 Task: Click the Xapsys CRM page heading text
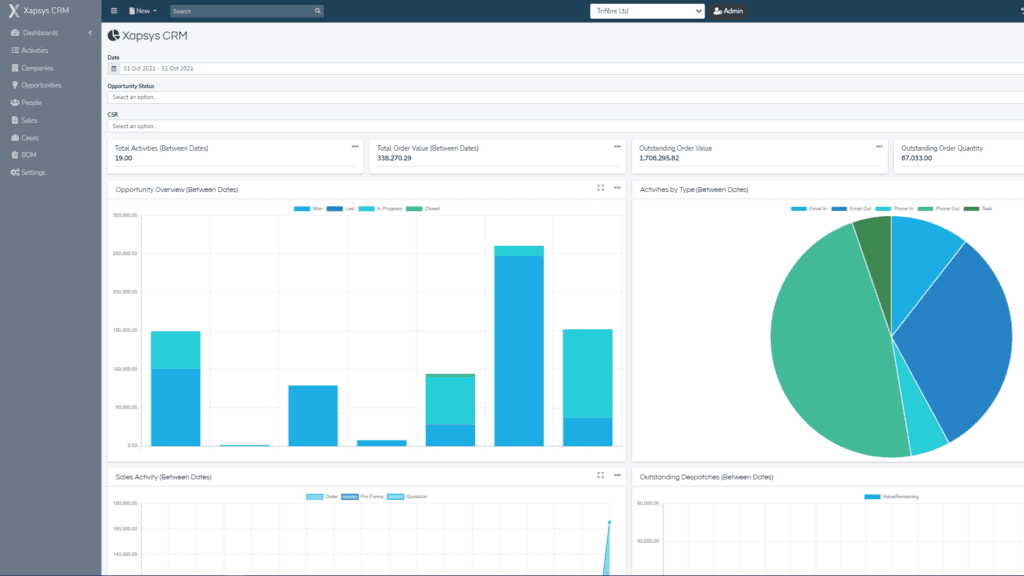click(x=155, y=36)
